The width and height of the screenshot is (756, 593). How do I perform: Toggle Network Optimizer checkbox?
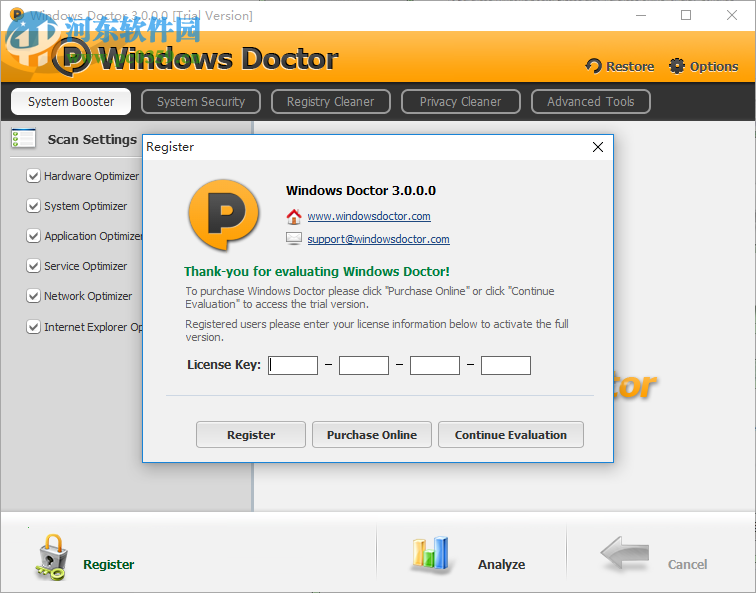coord(33,296)
